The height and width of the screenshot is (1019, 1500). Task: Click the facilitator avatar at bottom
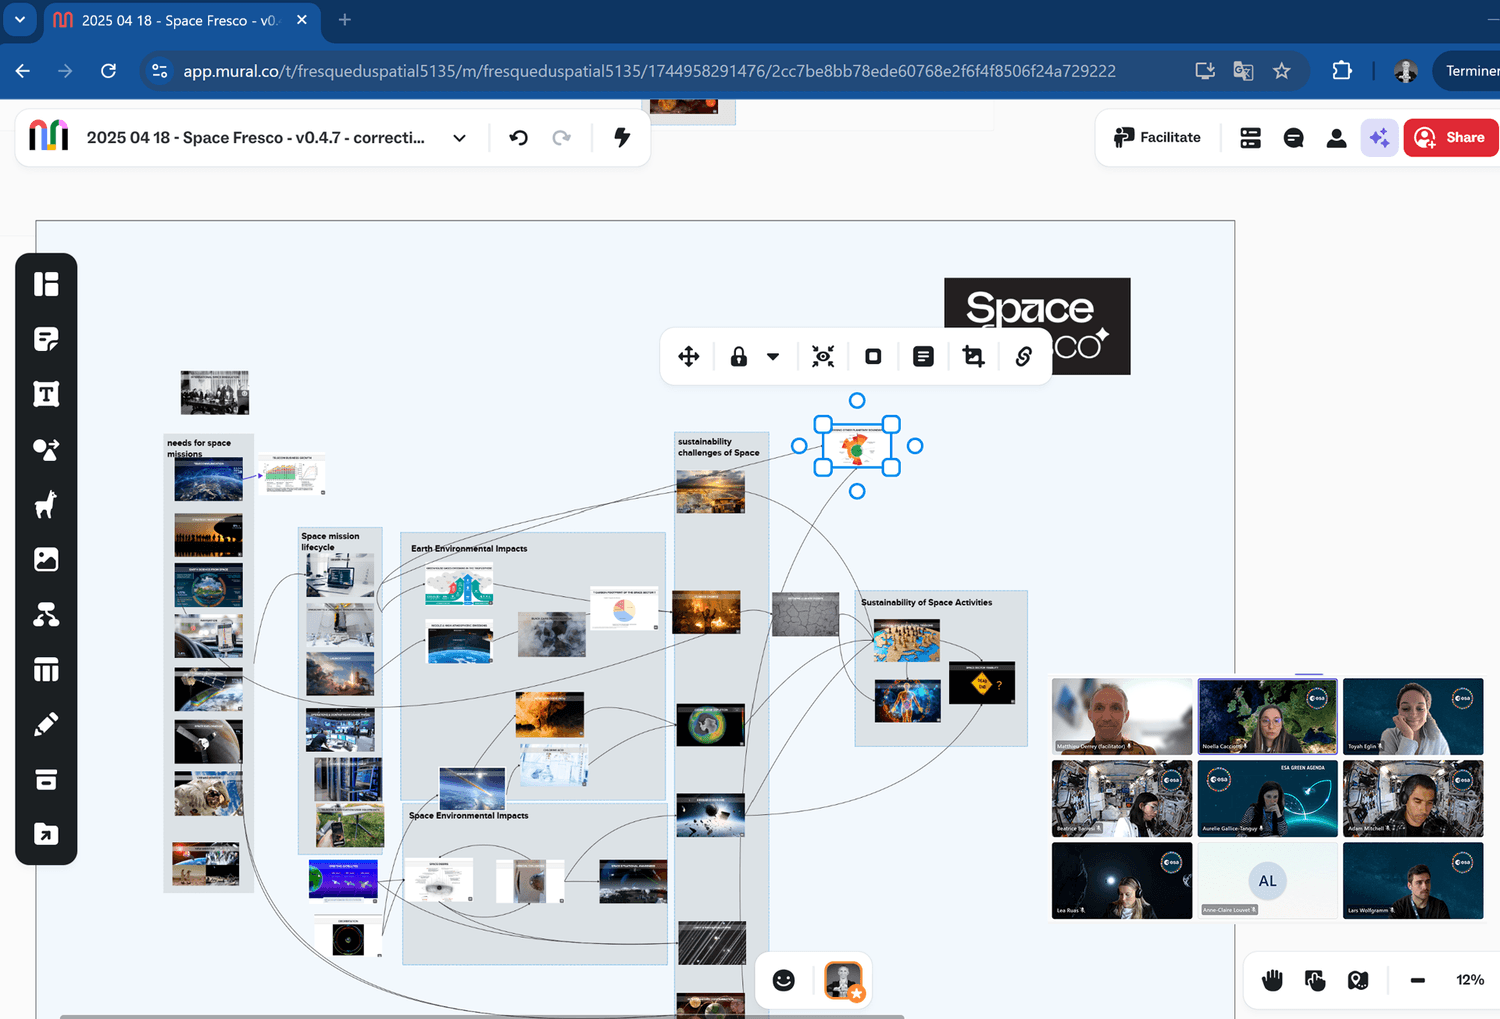pos(843,980)
